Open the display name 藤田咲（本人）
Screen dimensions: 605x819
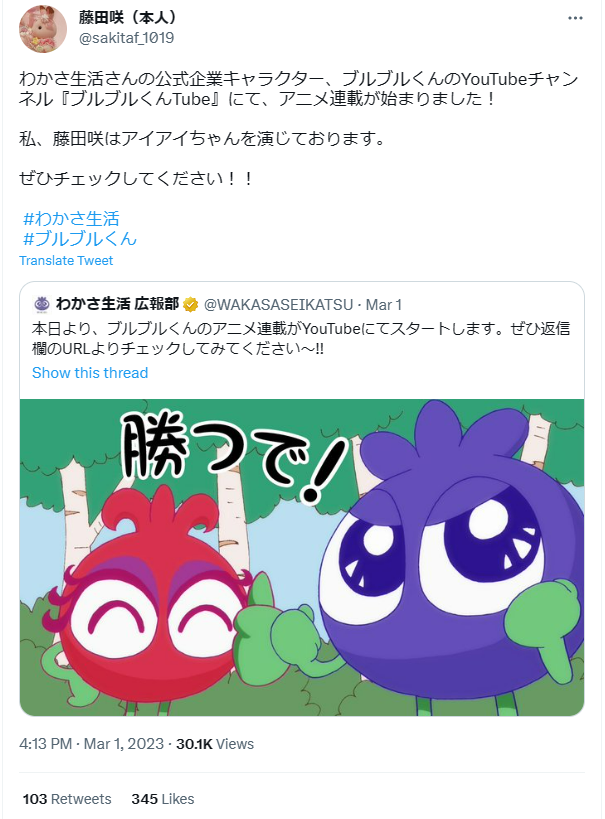[x=129, y=17]
